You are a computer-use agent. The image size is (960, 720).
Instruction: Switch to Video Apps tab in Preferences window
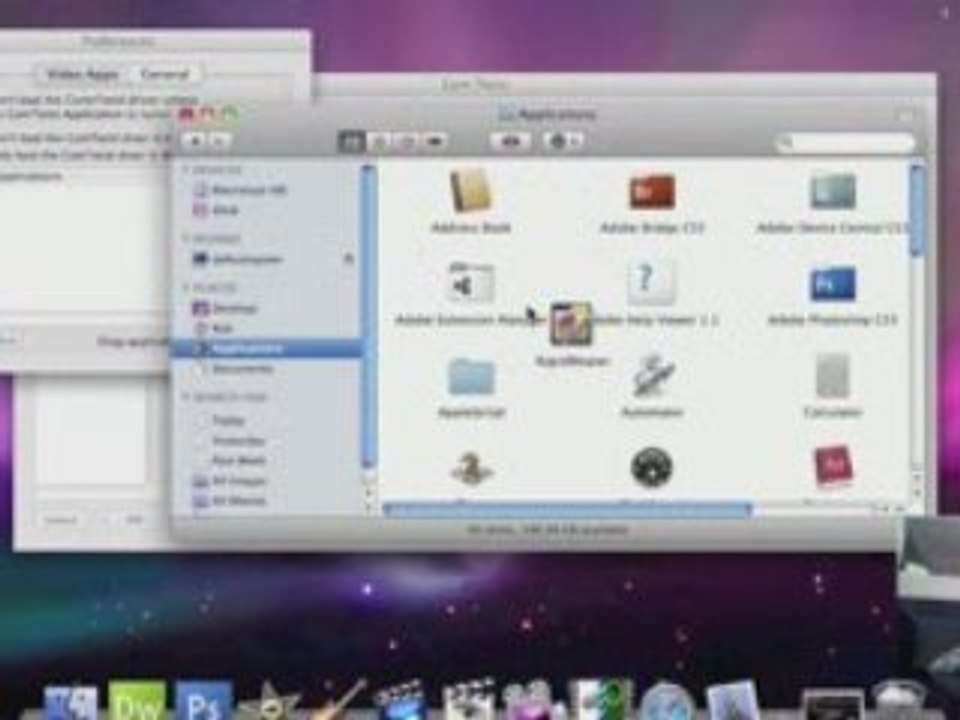point(83,74)
